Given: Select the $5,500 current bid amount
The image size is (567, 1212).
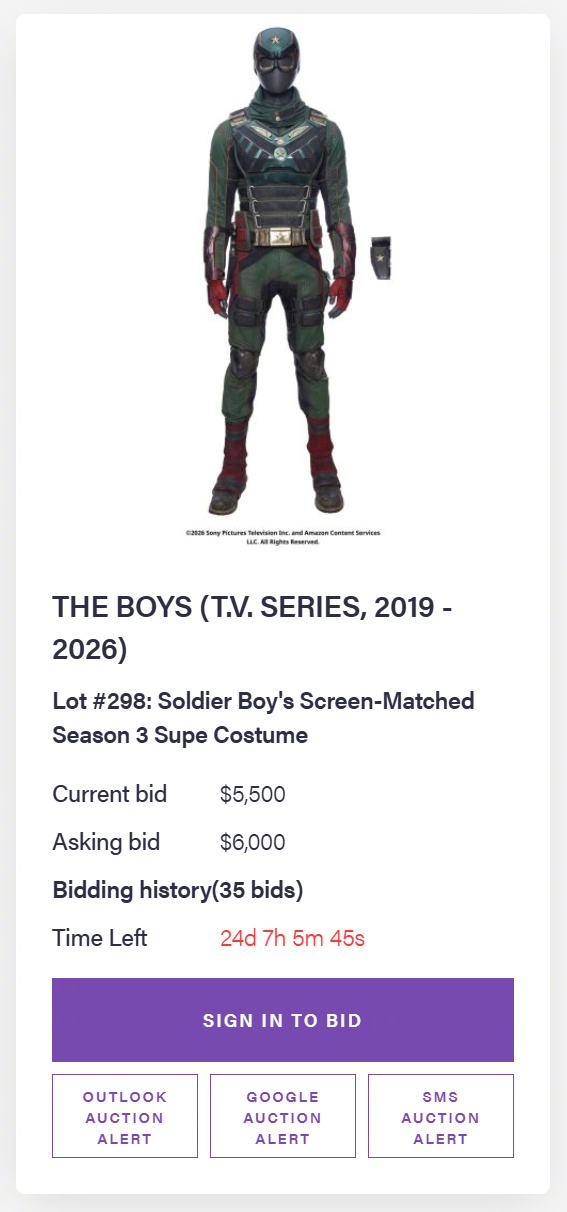Looking at the screenshot, I should 253,795.
